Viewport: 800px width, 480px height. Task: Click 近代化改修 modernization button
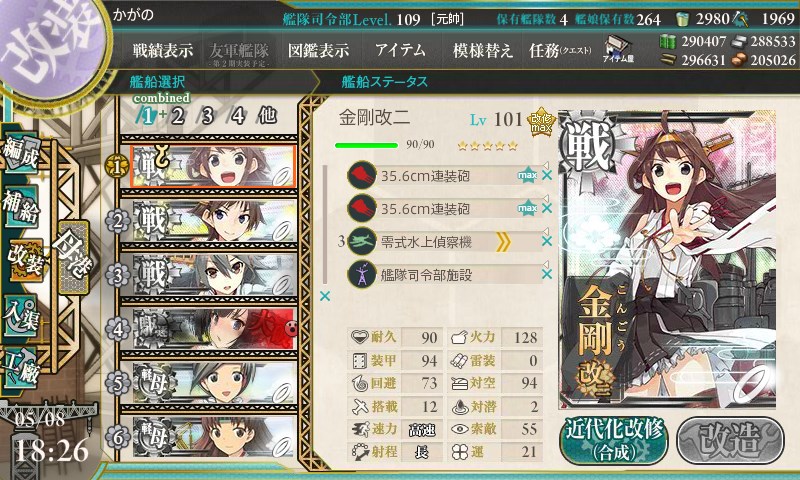click(x=614, y=440)
